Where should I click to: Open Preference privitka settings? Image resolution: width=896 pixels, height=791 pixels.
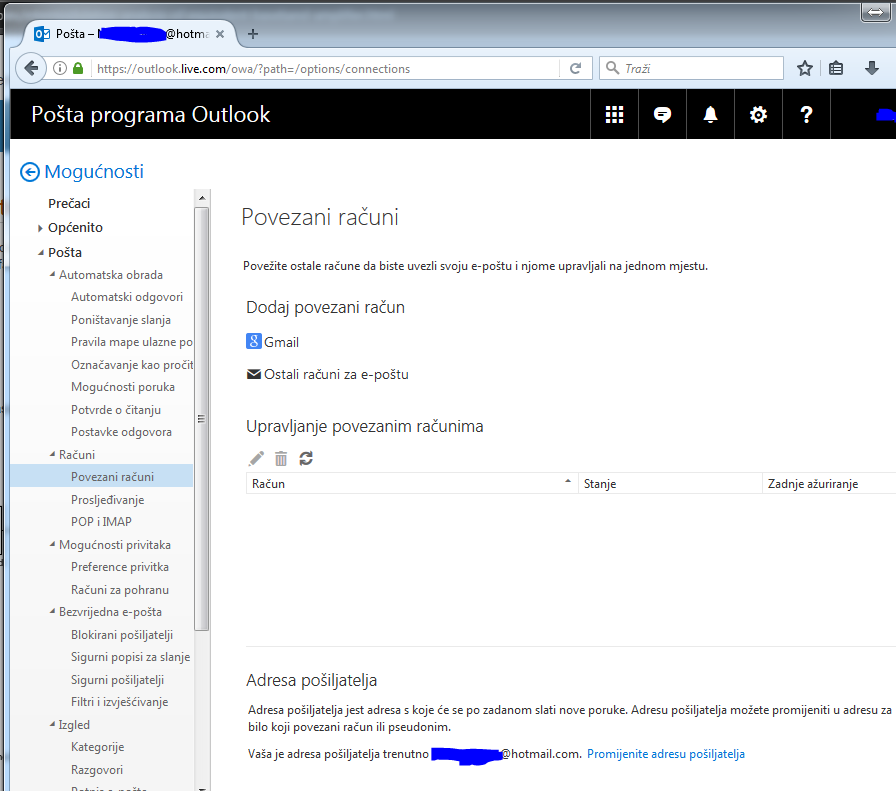(x=119, y=567)
